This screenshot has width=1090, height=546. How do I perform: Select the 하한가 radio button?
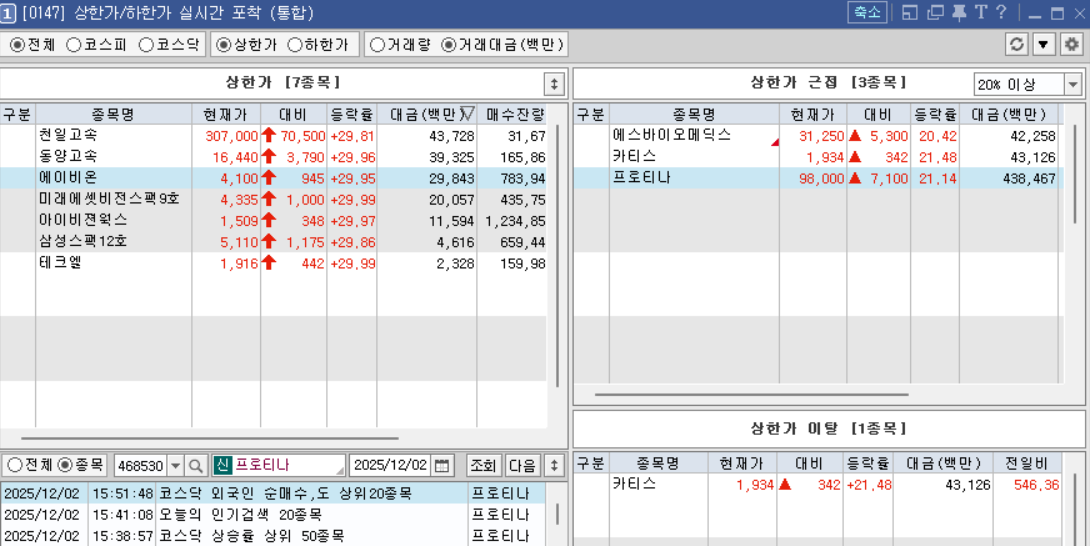point(295,45)
